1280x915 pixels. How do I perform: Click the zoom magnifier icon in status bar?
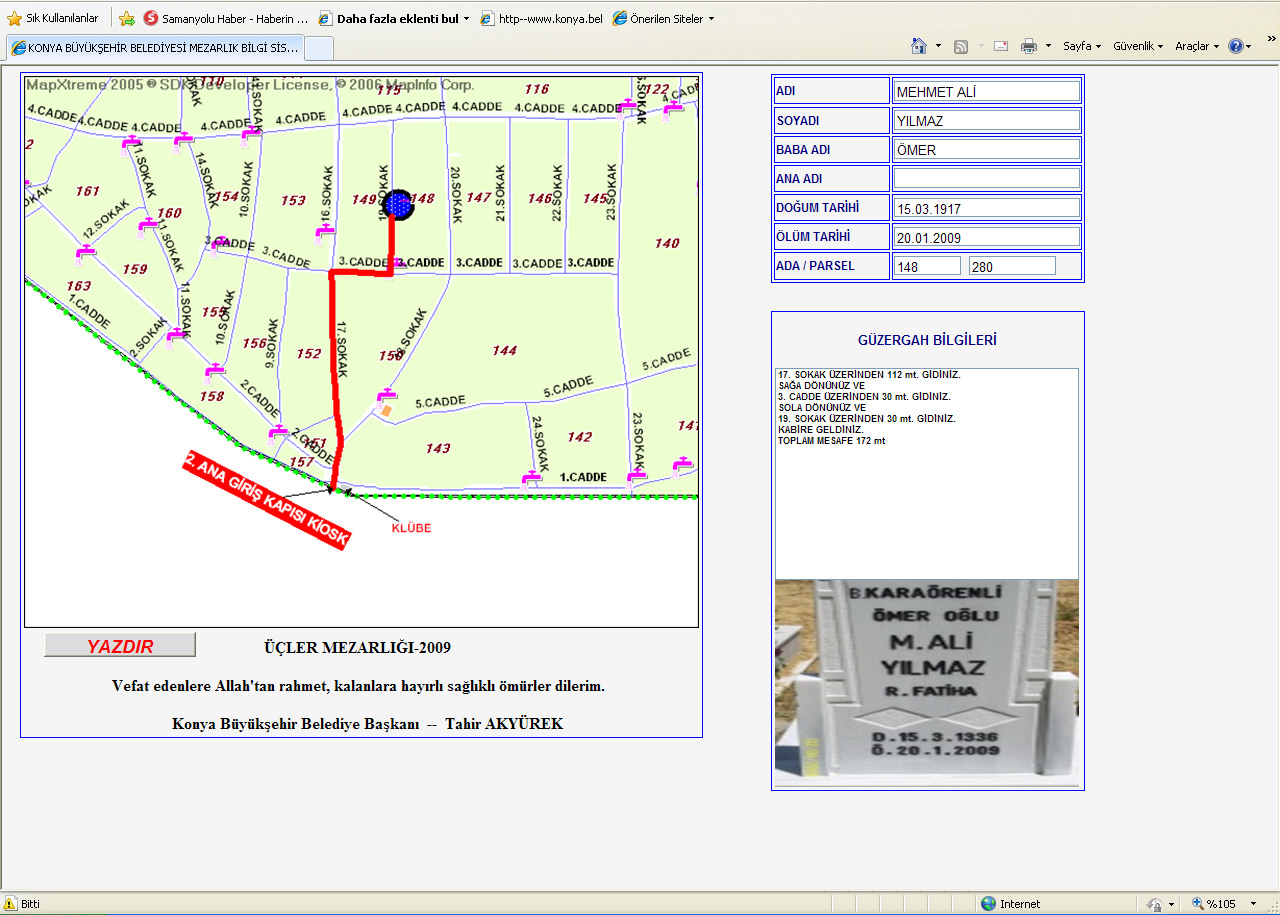click(x=1198, y=903)
